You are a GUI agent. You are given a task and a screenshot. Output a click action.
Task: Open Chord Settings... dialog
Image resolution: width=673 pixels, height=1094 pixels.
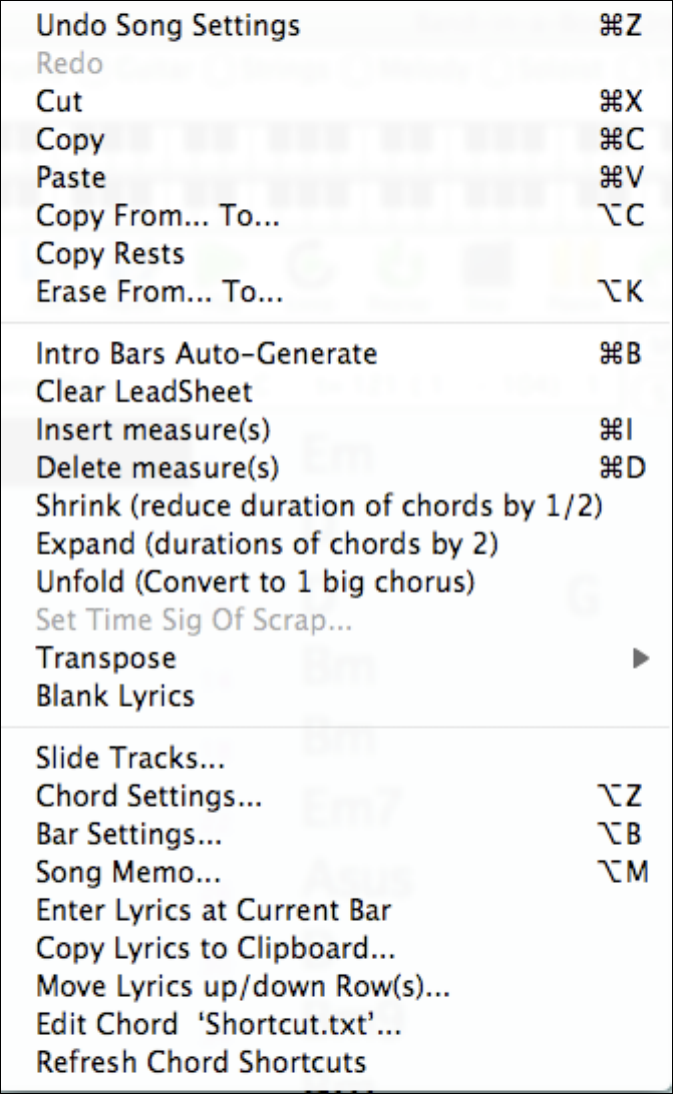point(148,796)
